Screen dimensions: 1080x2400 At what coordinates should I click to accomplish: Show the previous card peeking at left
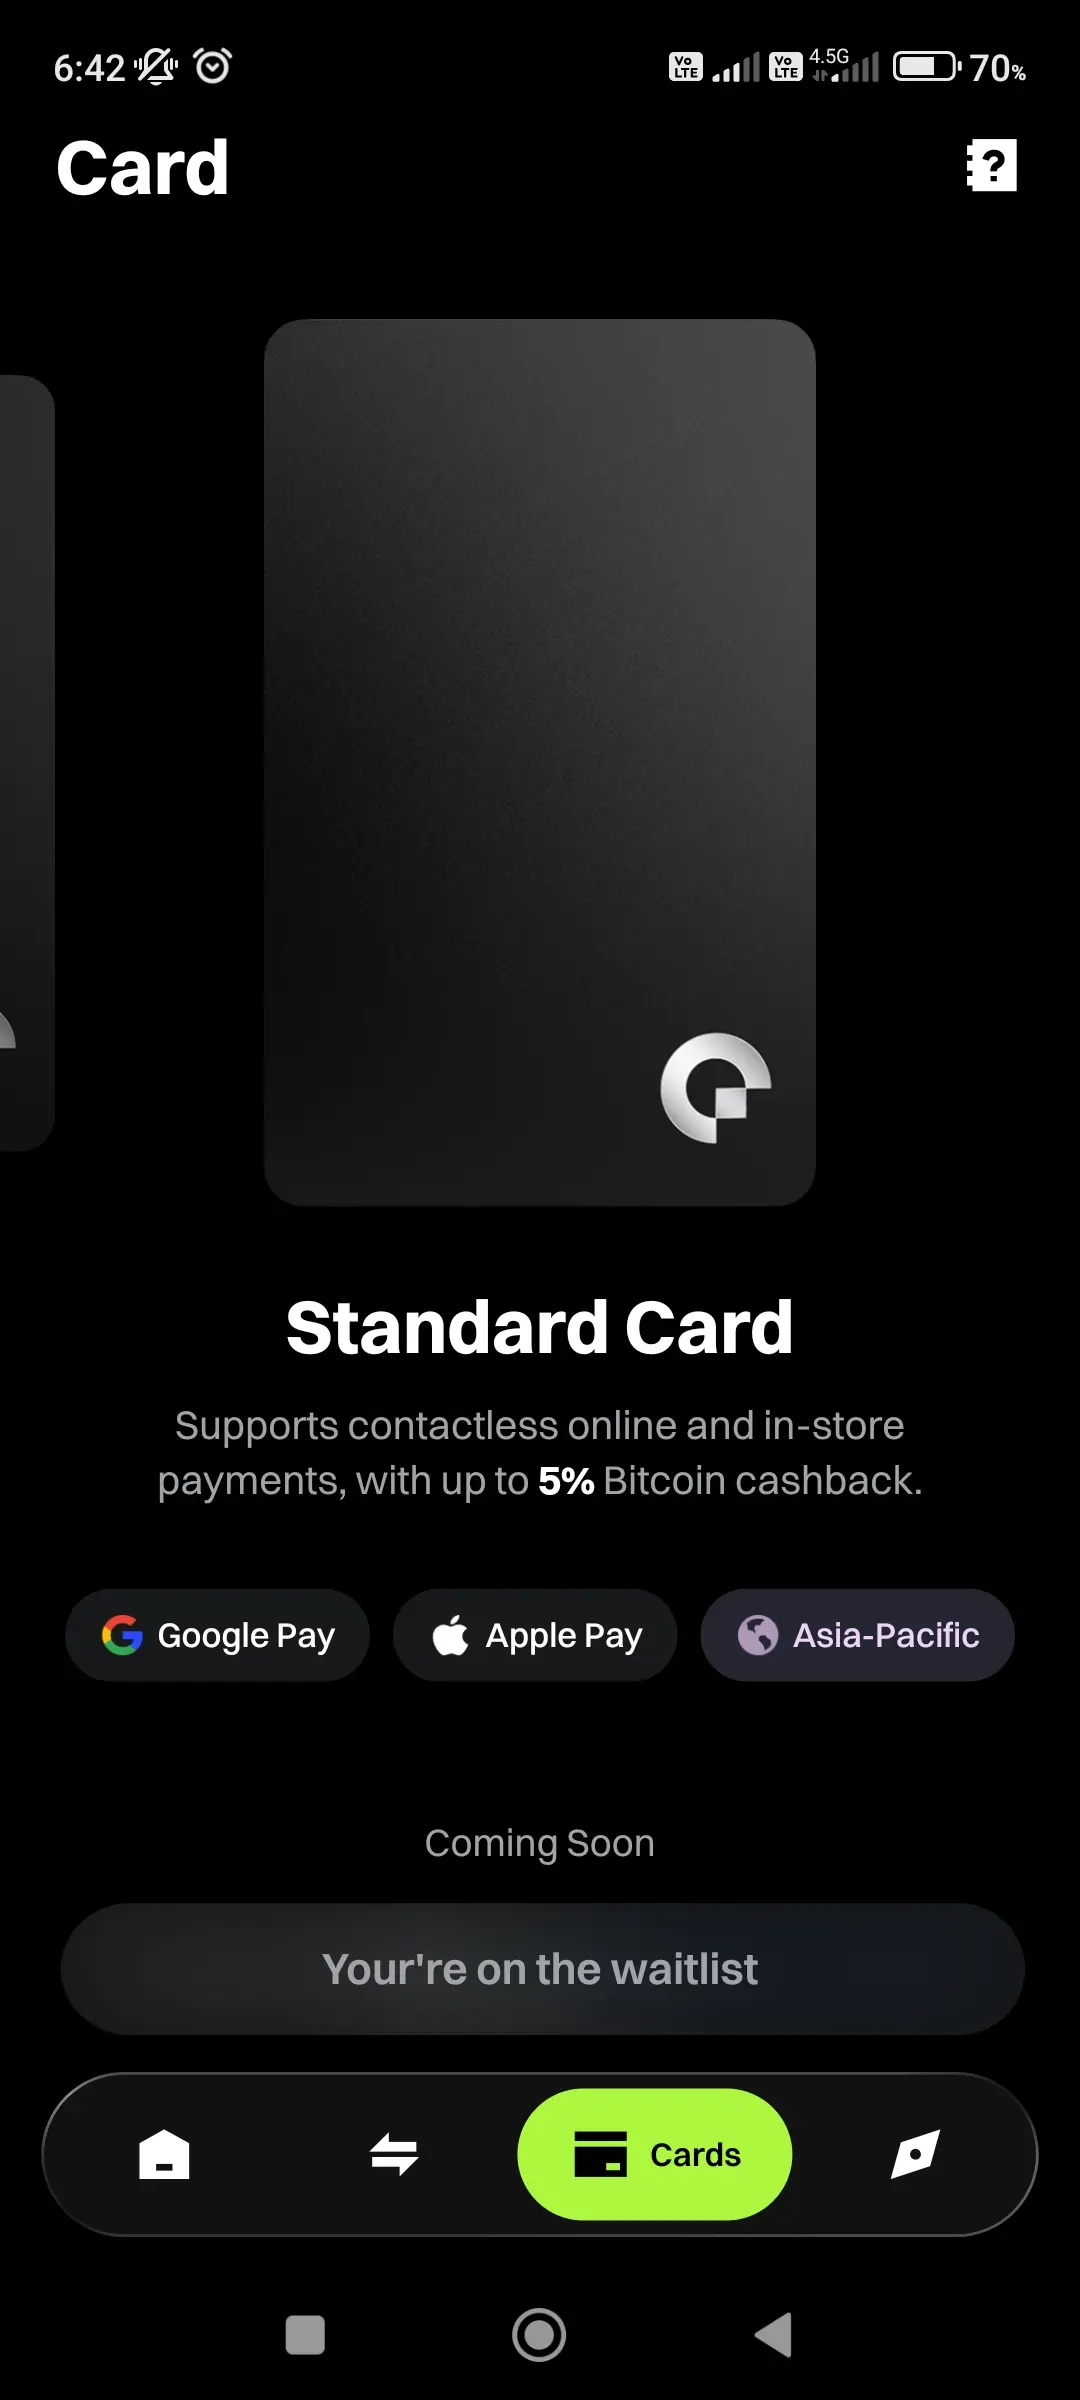(x=25, y=762)
